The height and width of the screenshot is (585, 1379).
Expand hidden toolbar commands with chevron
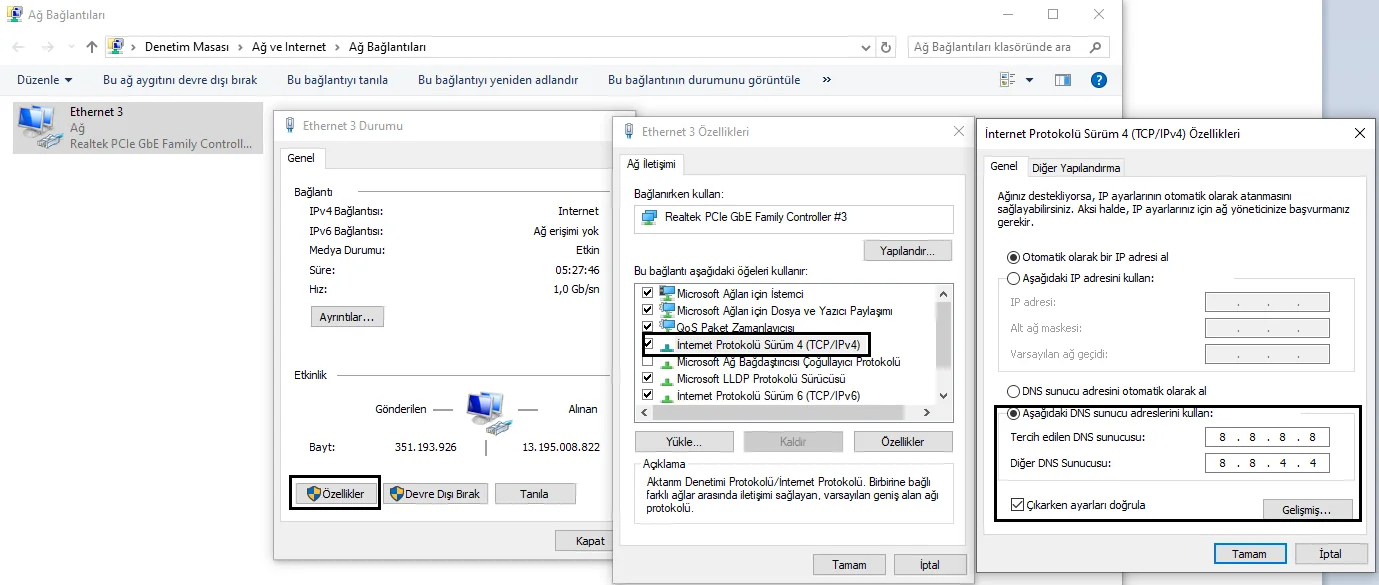[x=826, y=79]
